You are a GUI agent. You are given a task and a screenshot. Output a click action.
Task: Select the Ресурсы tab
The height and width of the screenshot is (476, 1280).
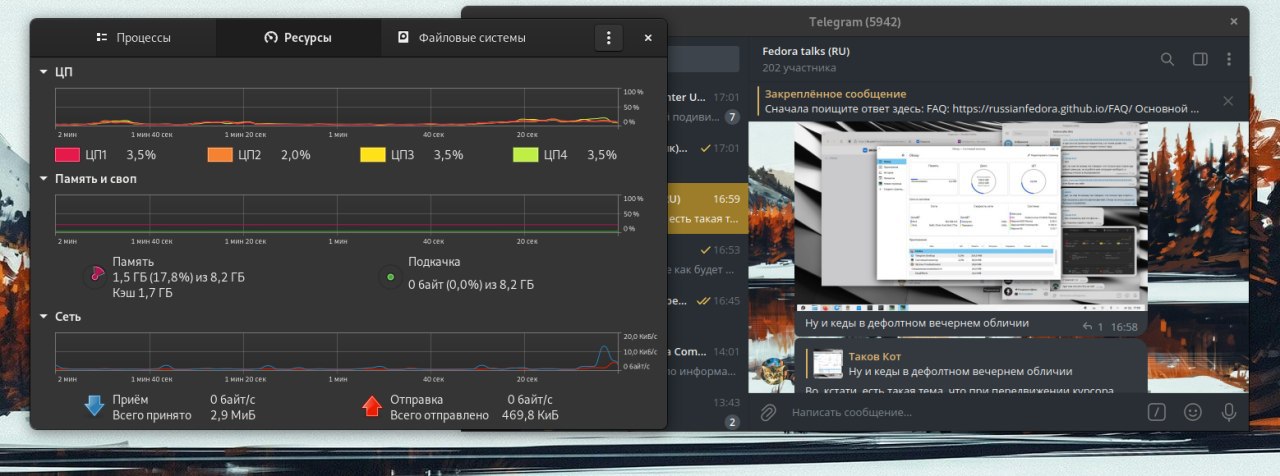298,38
